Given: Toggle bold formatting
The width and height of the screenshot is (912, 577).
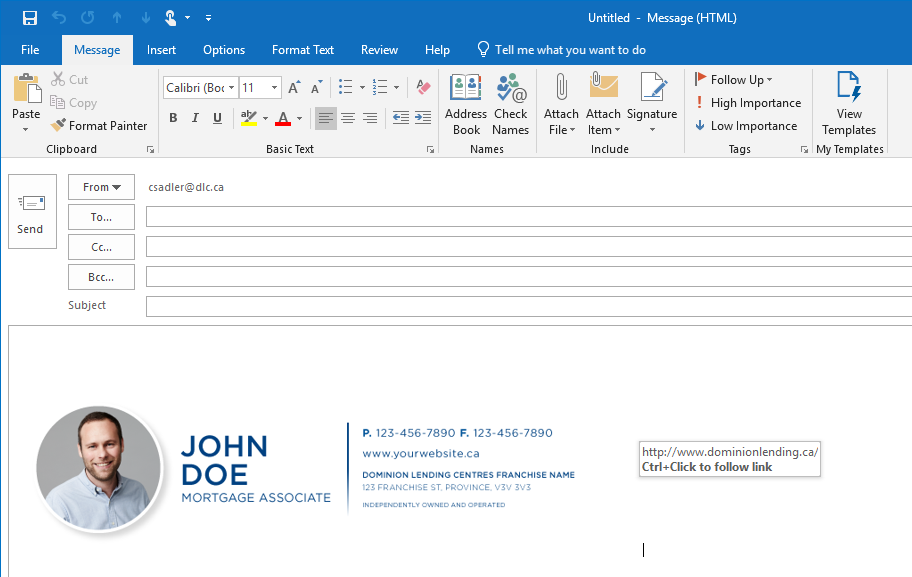Looking at the screenshot, I should [173, 118].
